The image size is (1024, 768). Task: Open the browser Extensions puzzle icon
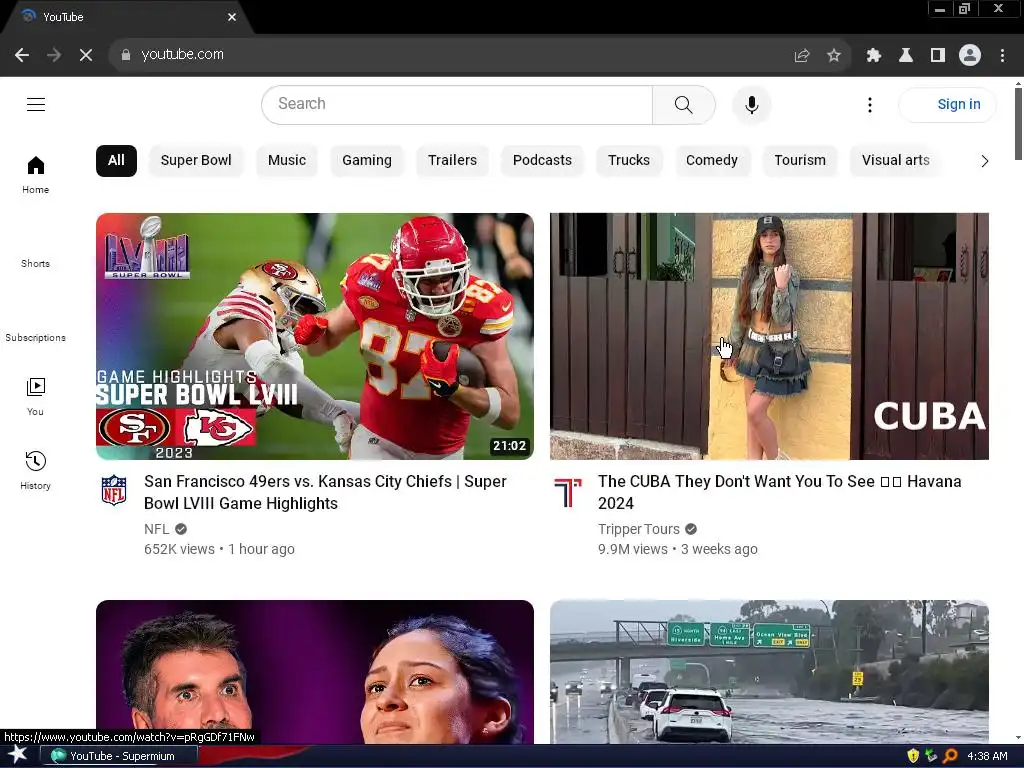[873, 56]
